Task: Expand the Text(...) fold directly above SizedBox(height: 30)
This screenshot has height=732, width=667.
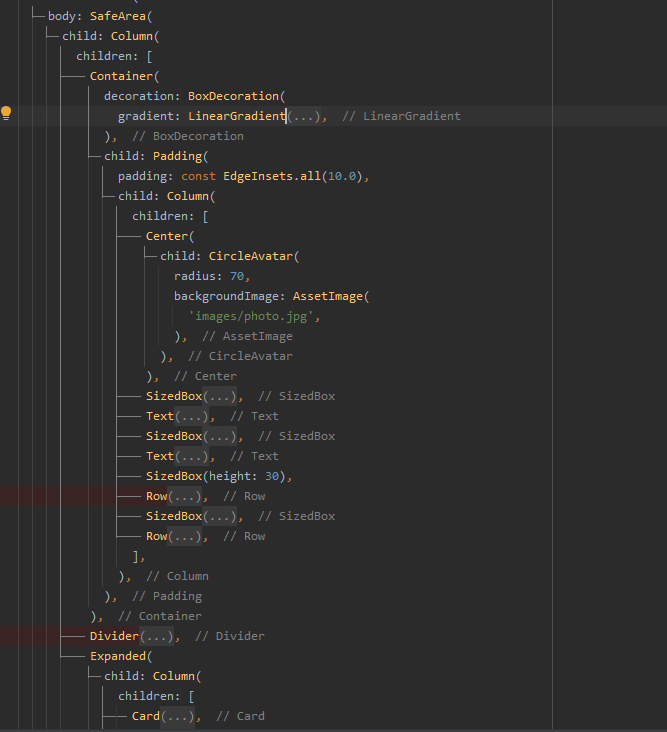Action: coord(191,456)
